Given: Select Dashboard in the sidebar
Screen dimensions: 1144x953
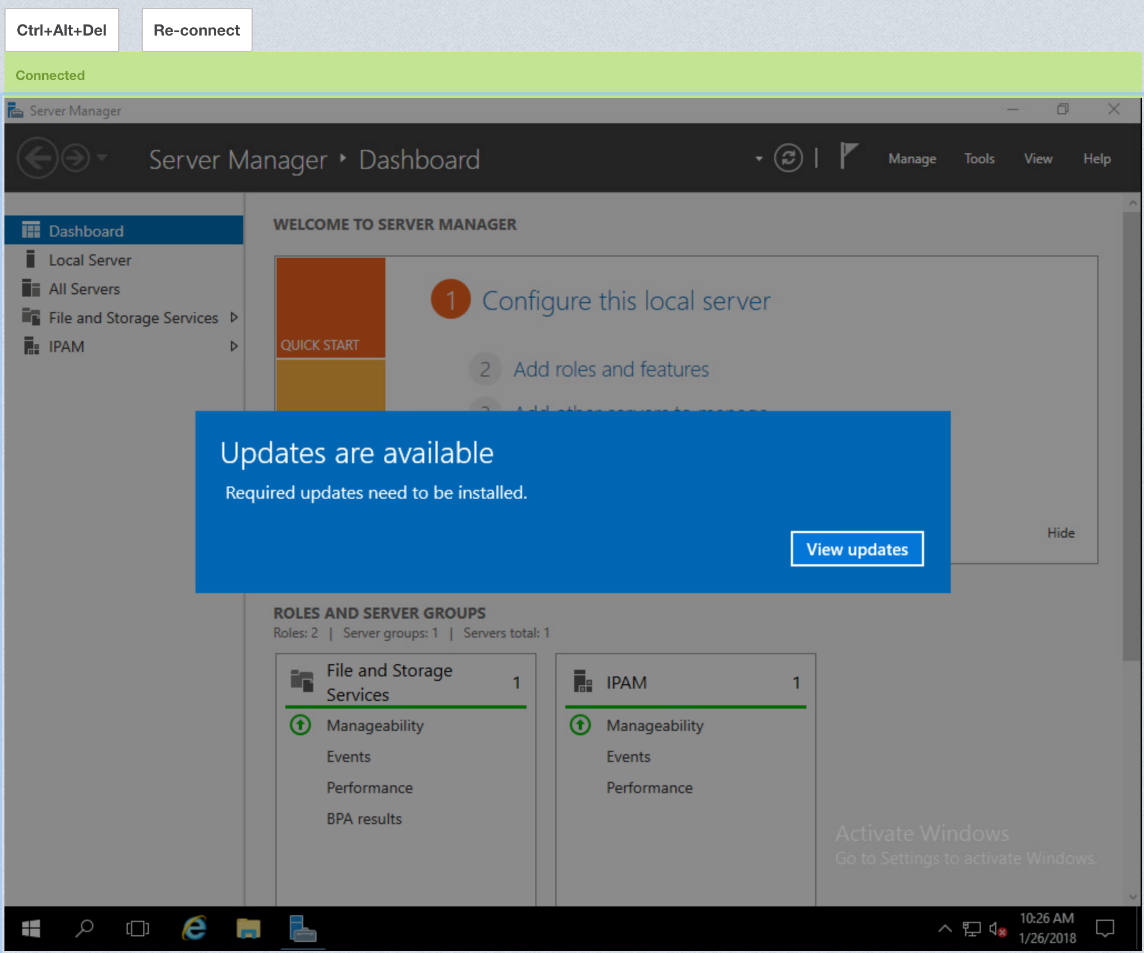Looking at the screenshot, I should pos(124,231).
